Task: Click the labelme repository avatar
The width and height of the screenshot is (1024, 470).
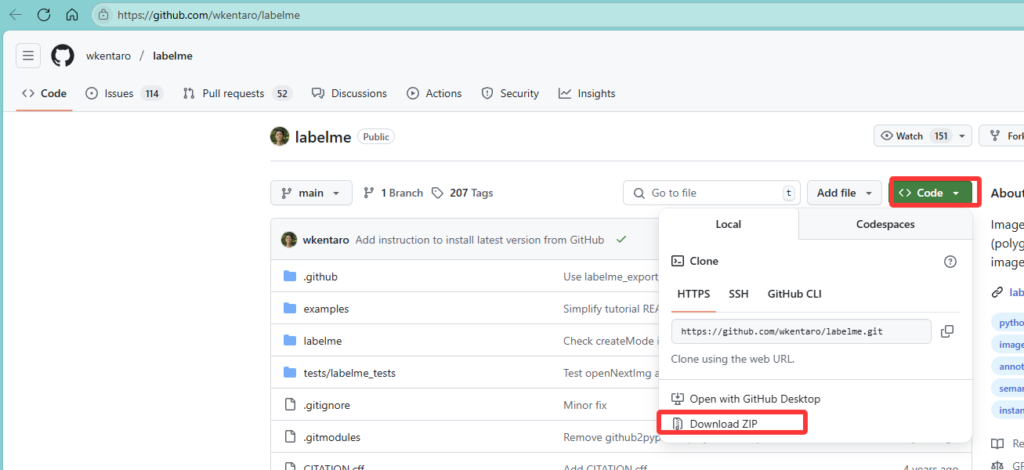Action: [x=280, y=136]
